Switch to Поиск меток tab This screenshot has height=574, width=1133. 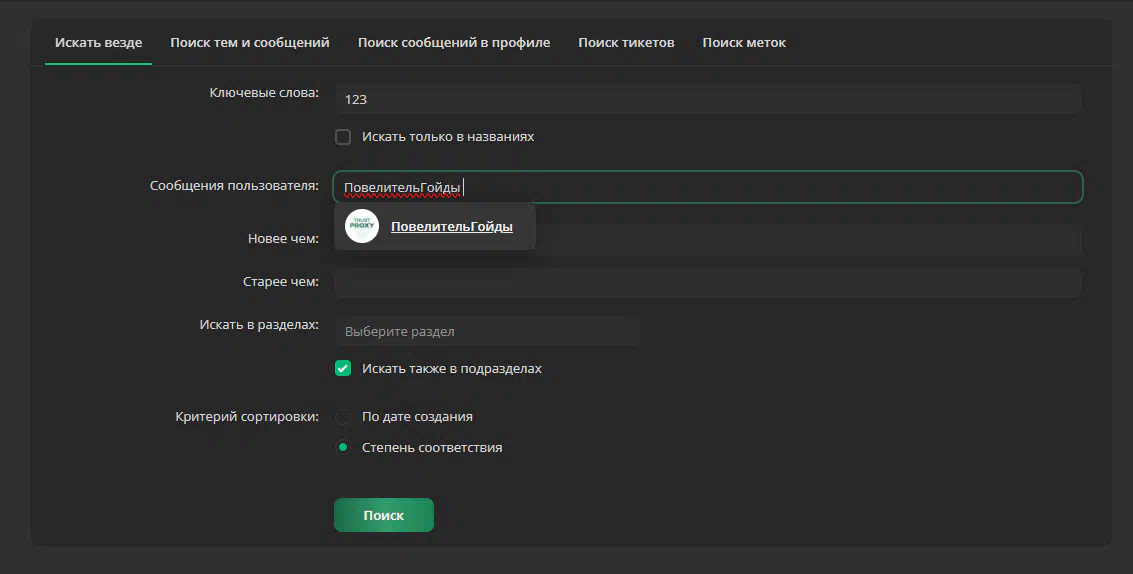(744, 43)
